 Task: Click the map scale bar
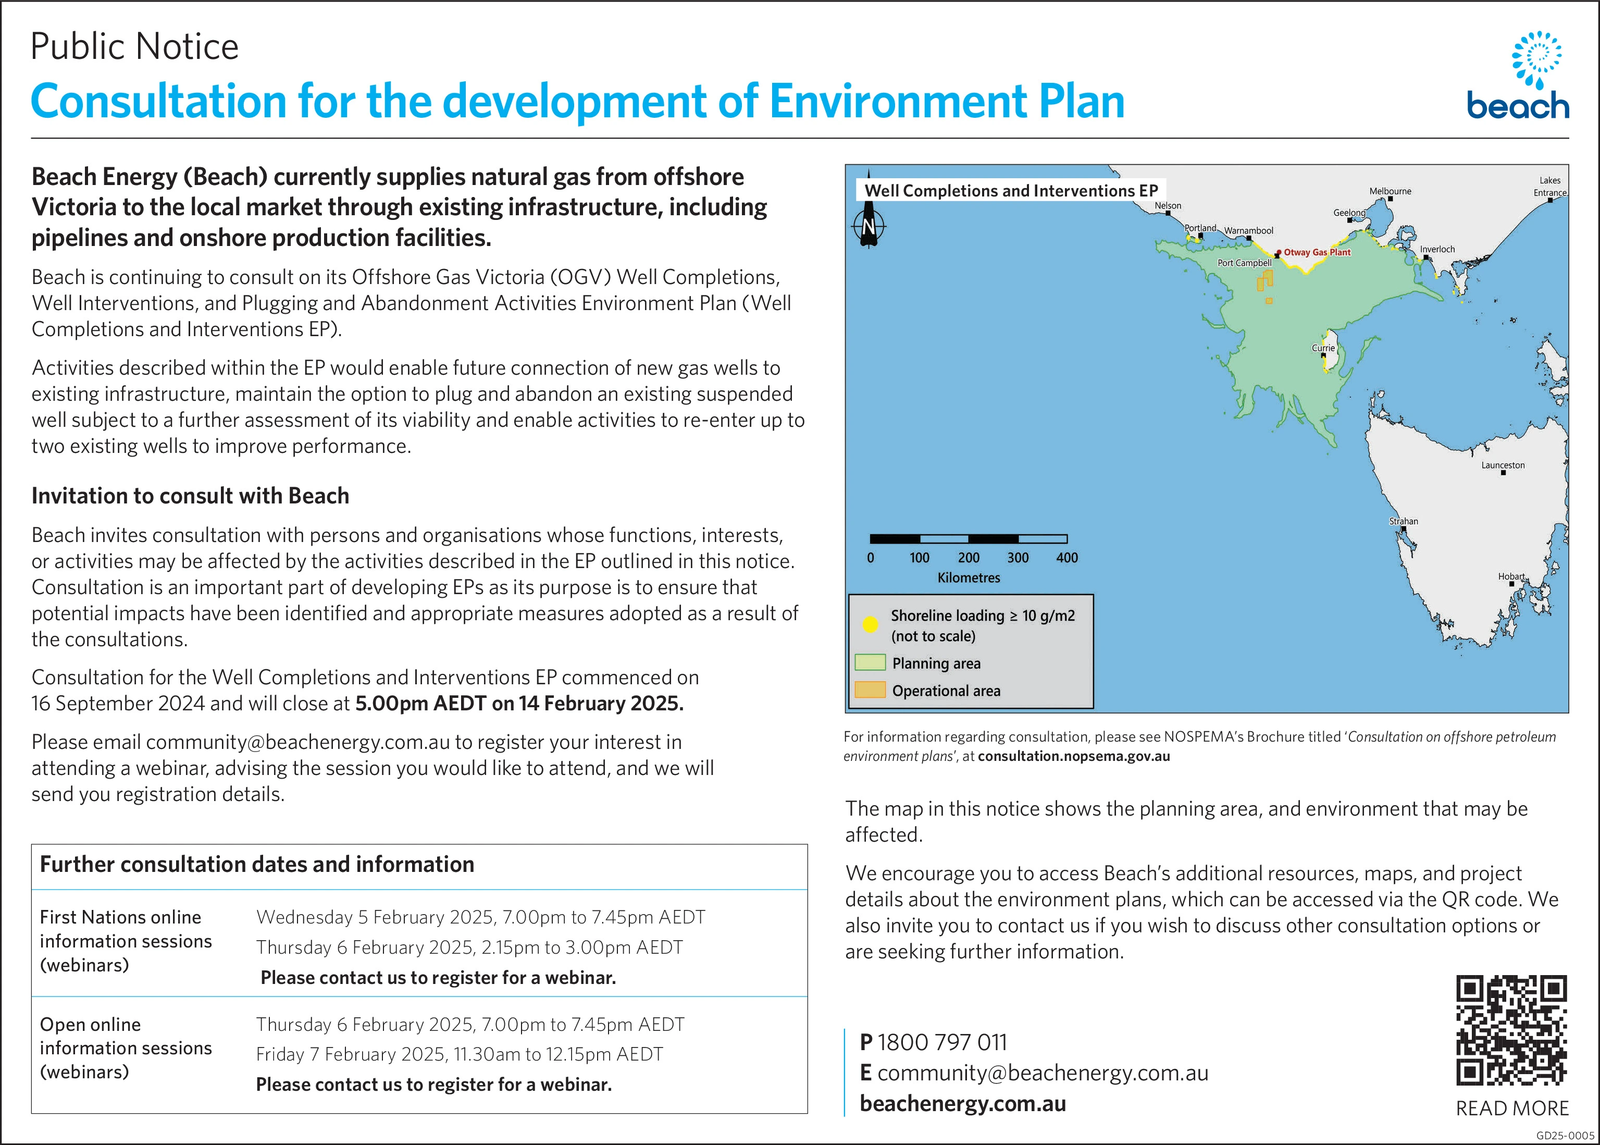[x=968, y=539]
